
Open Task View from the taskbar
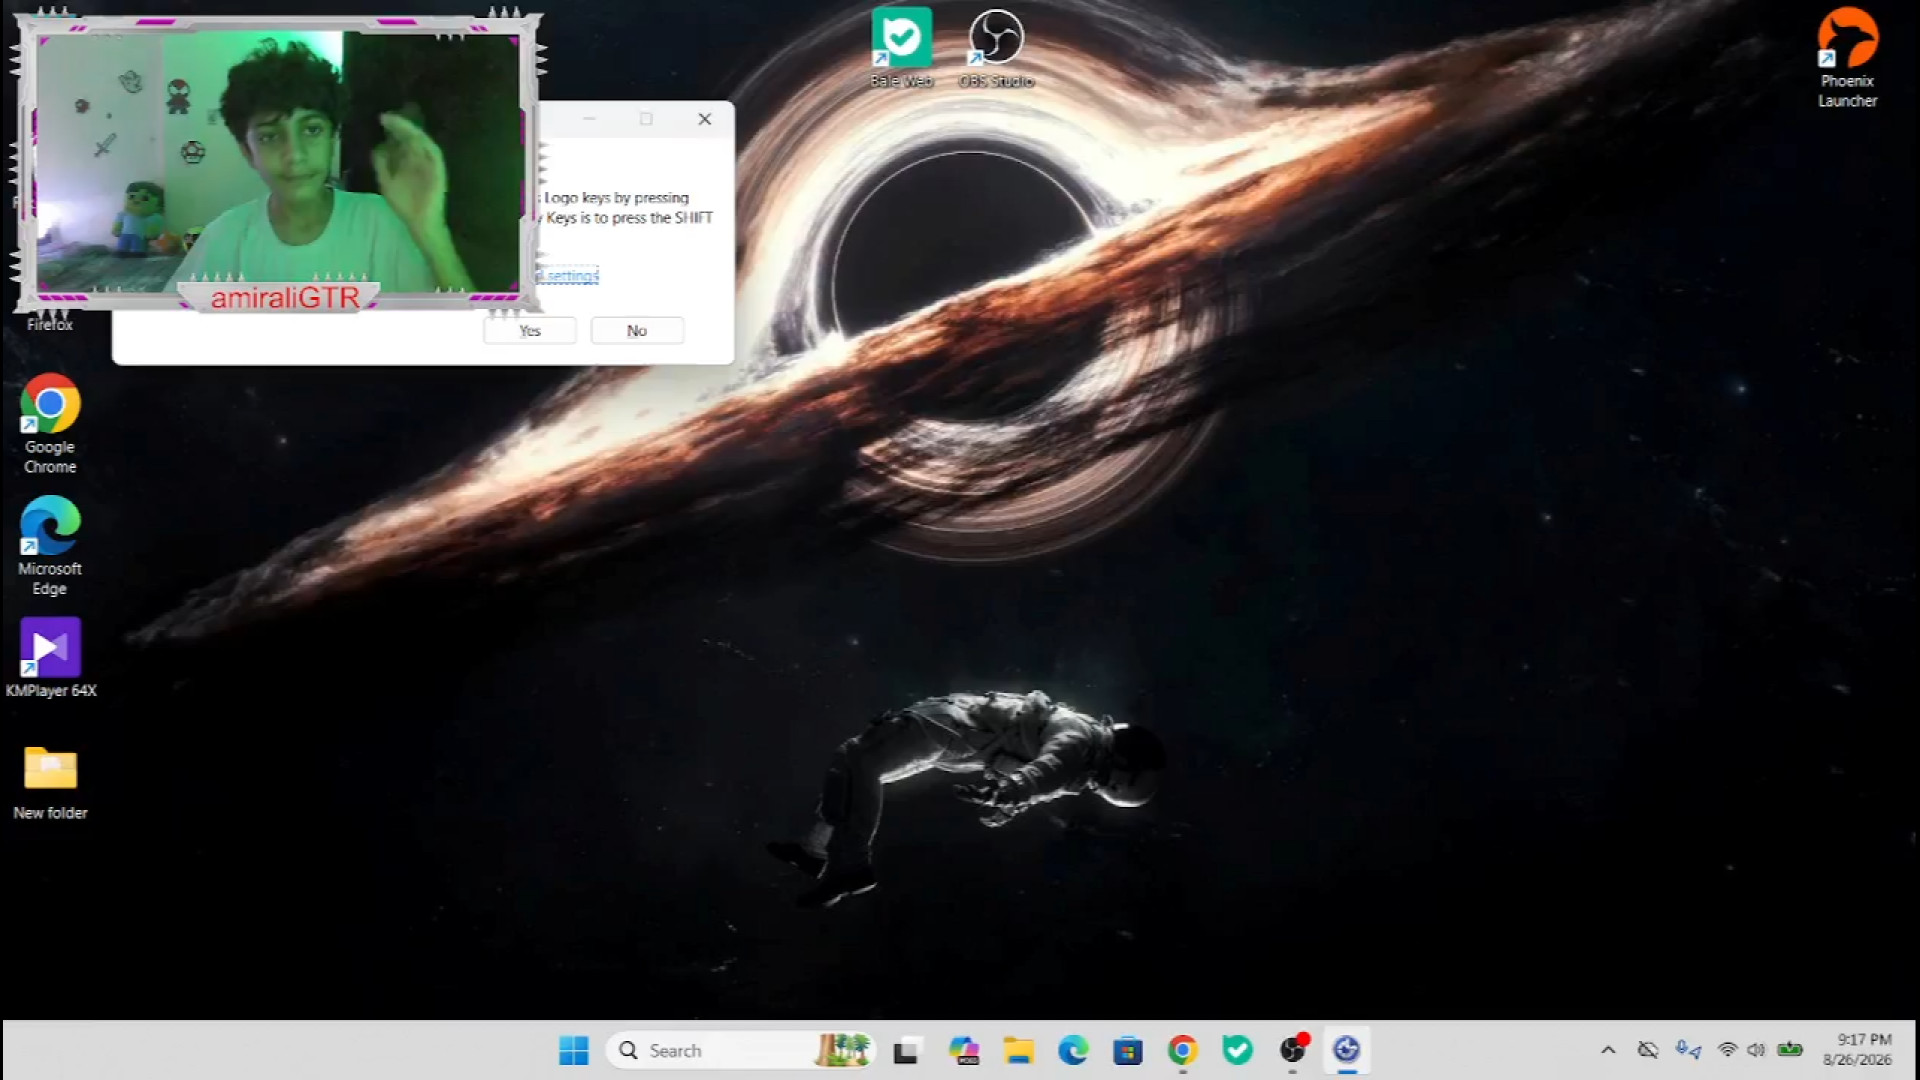(x=906, y=1050)
